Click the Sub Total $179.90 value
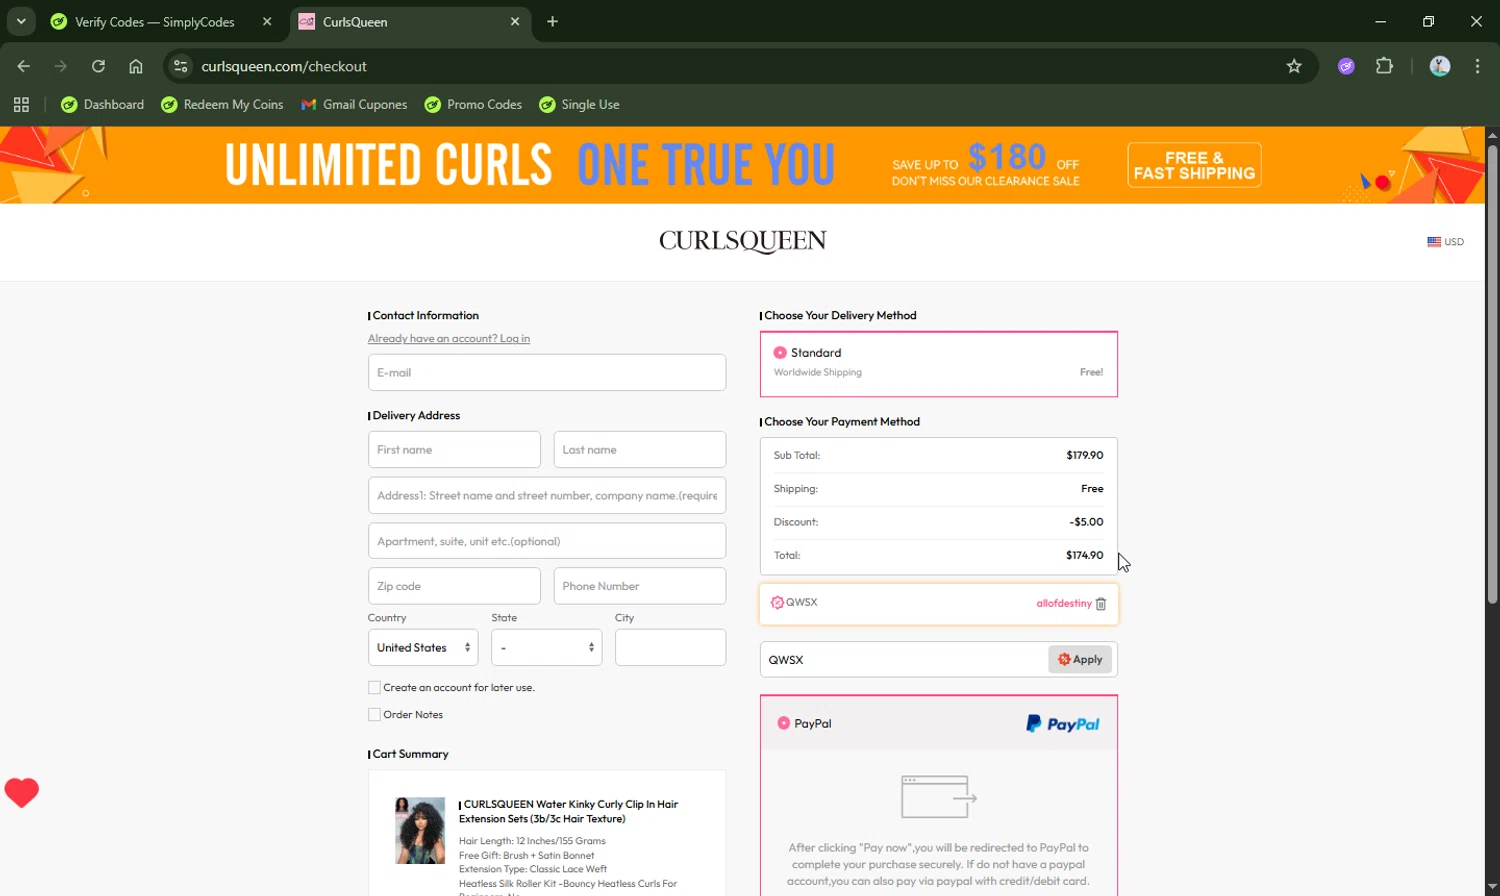Viewport: 1500px width, 896px height. pos(1084,455)
